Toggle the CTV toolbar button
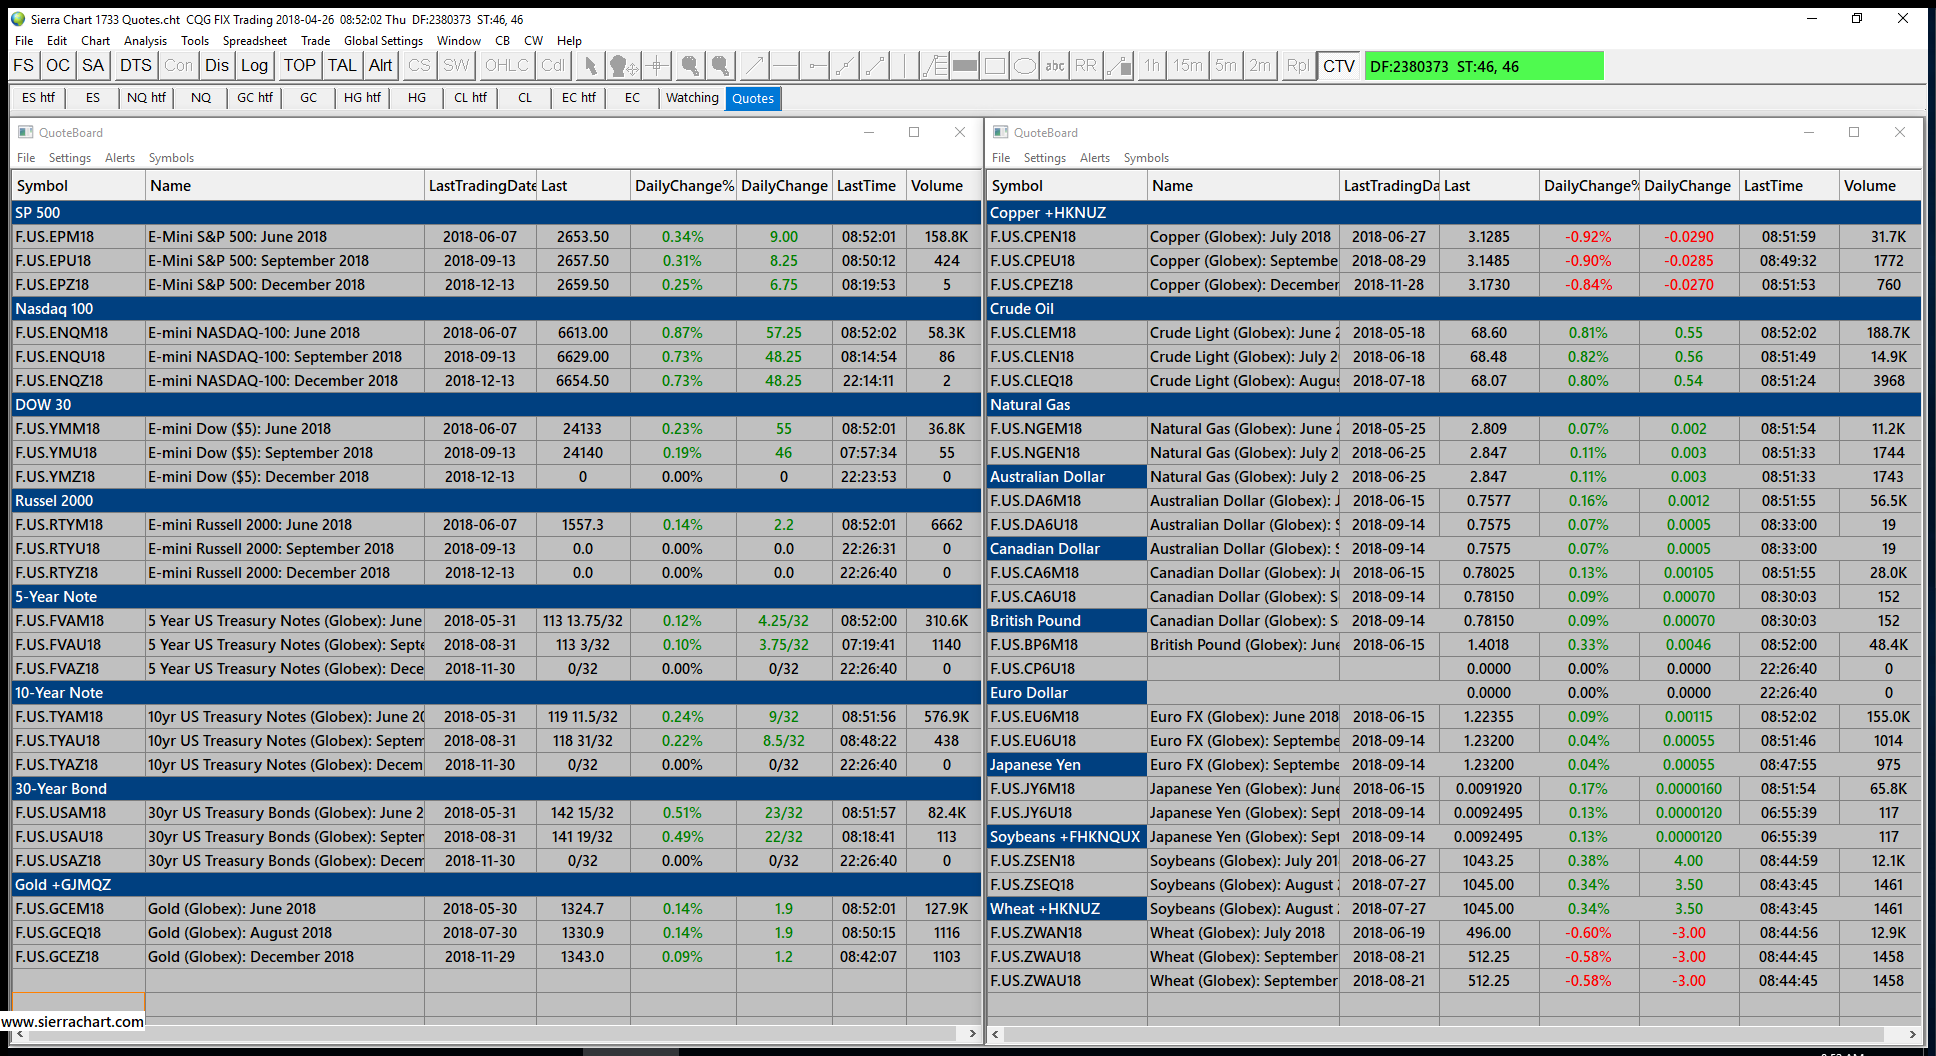Screen dimensions: 1936x1056 pos(1338,66)
